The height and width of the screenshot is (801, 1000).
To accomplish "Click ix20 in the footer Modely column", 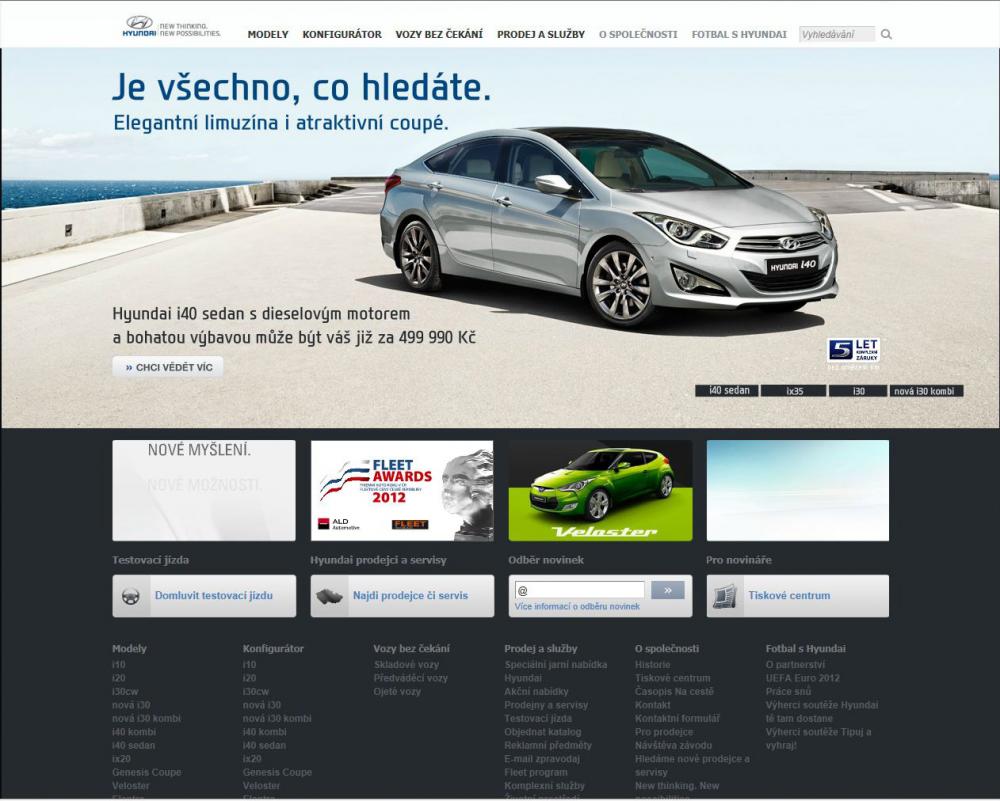I will point(121,758).
